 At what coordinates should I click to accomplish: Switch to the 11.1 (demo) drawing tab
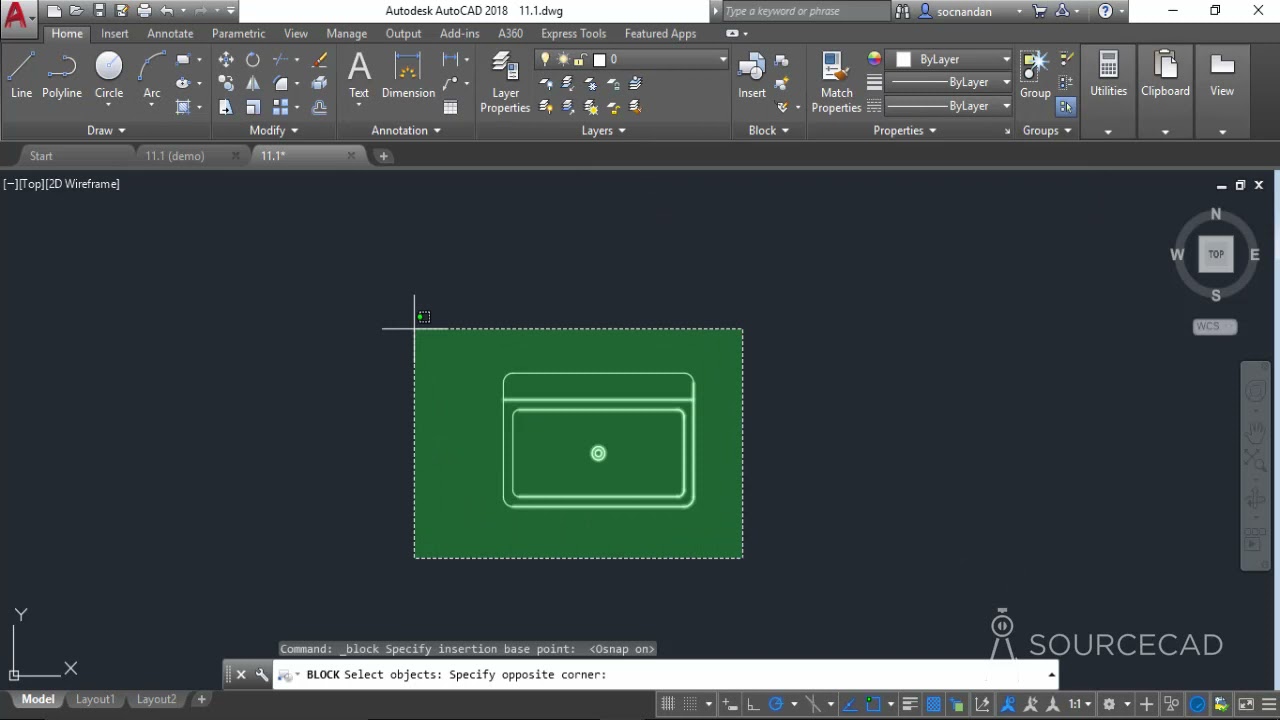[x=175, y=156]
